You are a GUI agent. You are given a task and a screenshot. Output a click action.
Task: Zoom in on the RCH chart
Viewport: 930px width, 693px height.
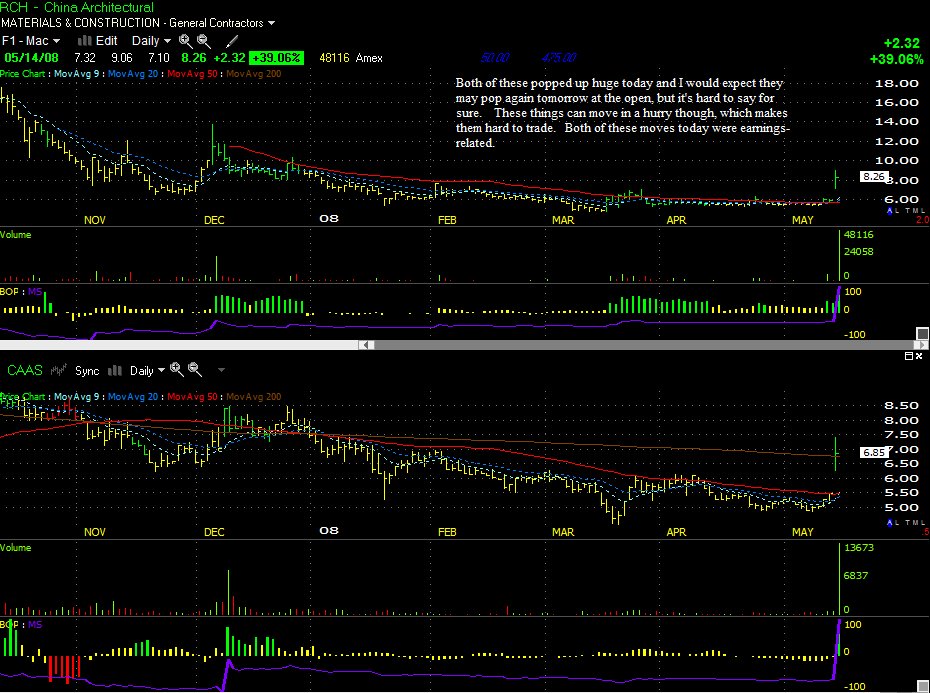pyautogui.click(x=186, y=41)
